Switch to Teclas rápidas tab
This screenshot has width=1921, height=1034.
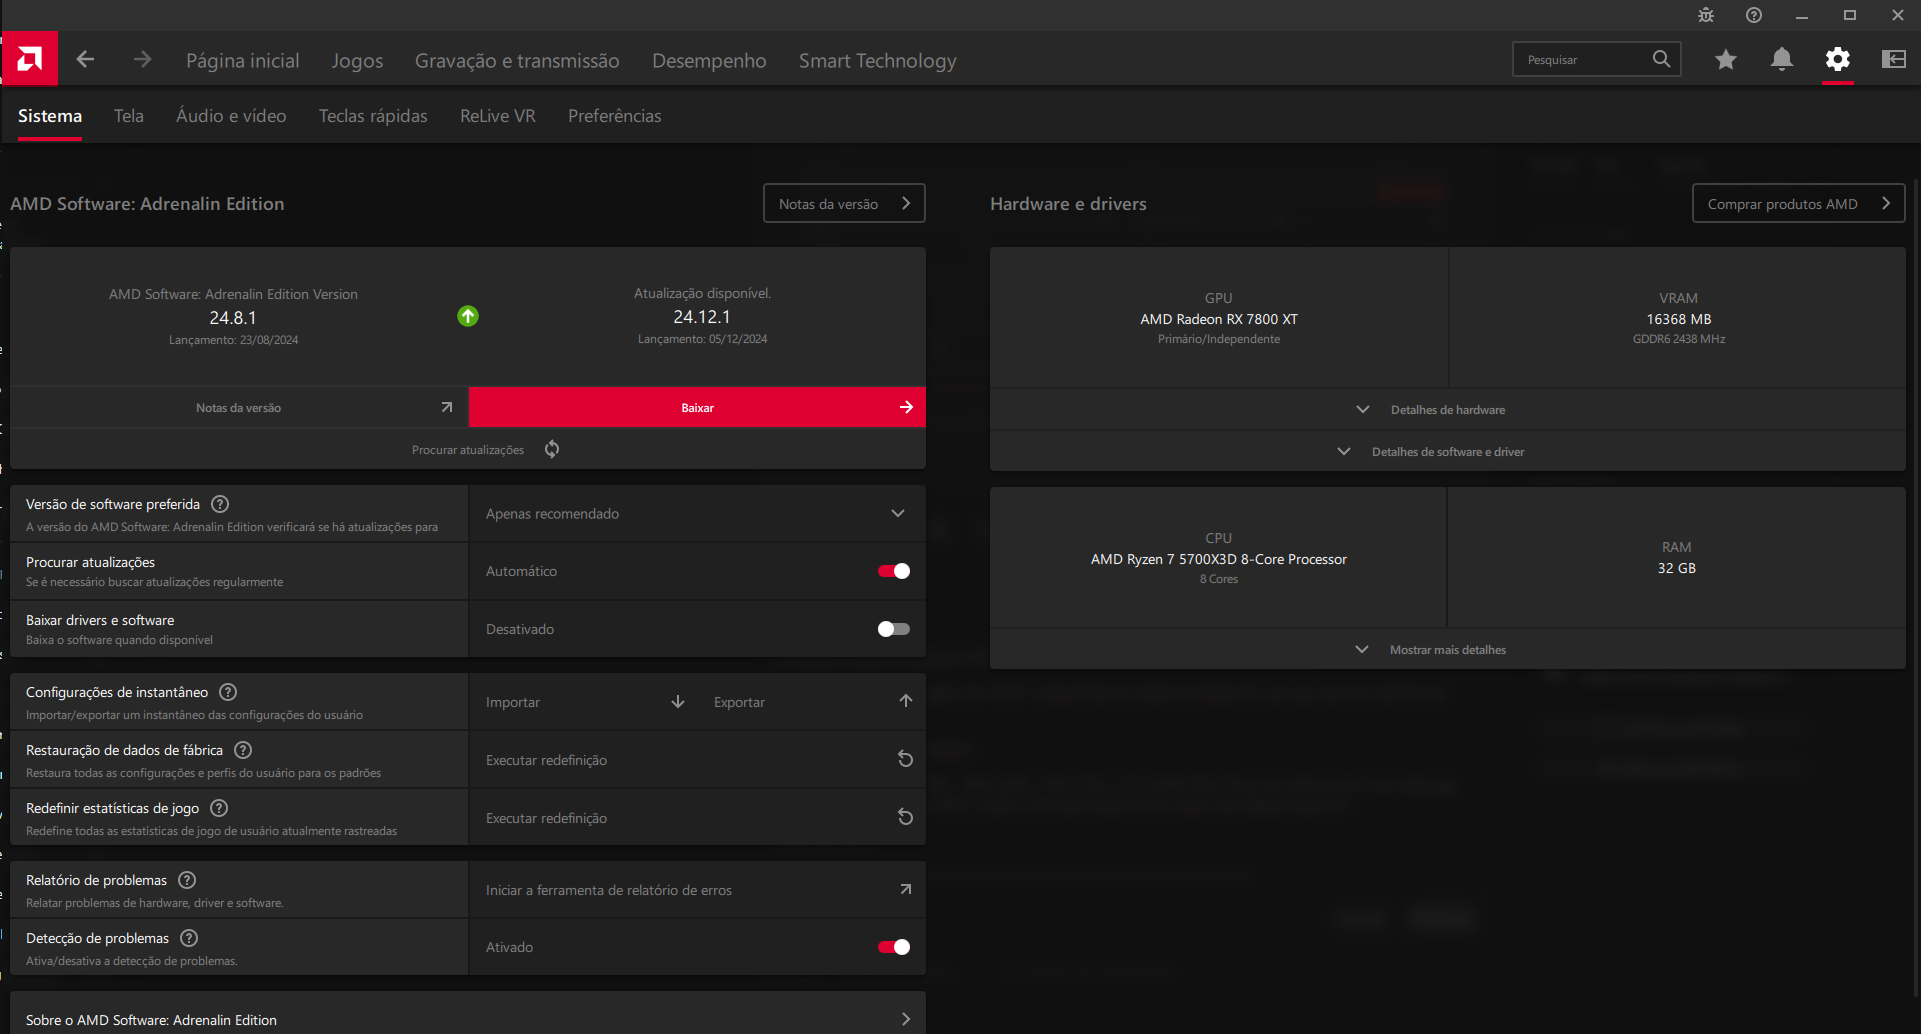point(373,116)
